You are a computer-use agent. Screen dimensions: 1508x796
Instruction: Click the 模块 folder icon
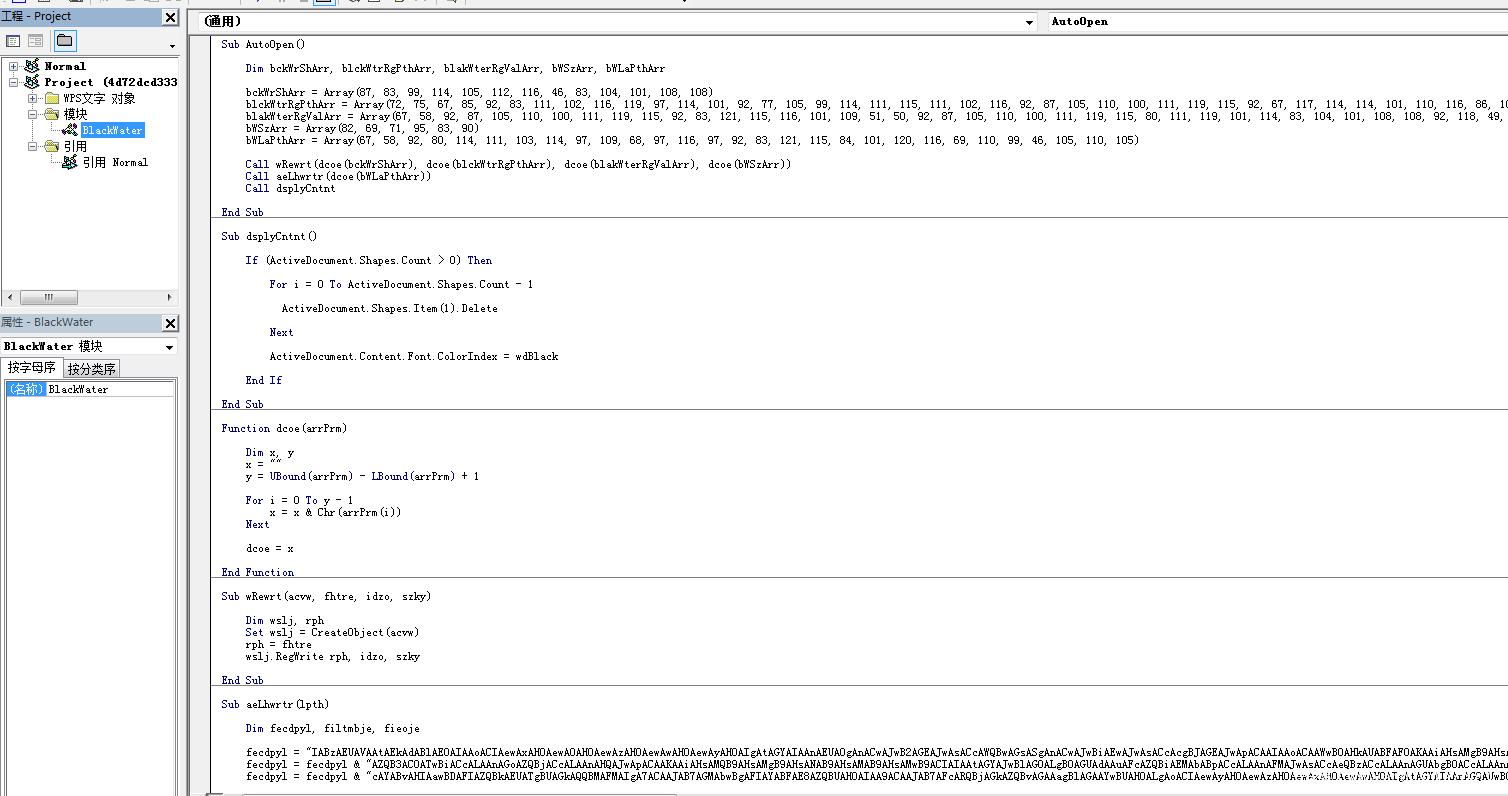tap(52, 114)
